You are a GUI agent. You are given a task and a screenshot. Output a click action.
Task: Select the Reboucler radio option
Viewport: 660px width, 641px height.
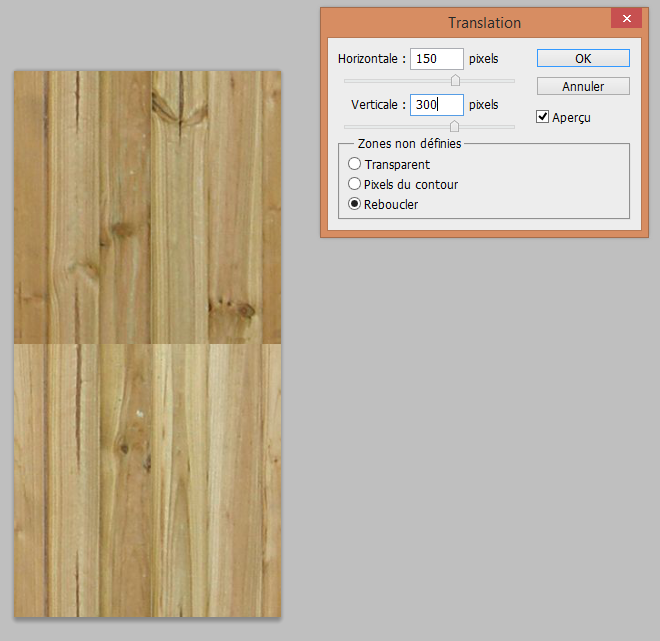point(354,204)
